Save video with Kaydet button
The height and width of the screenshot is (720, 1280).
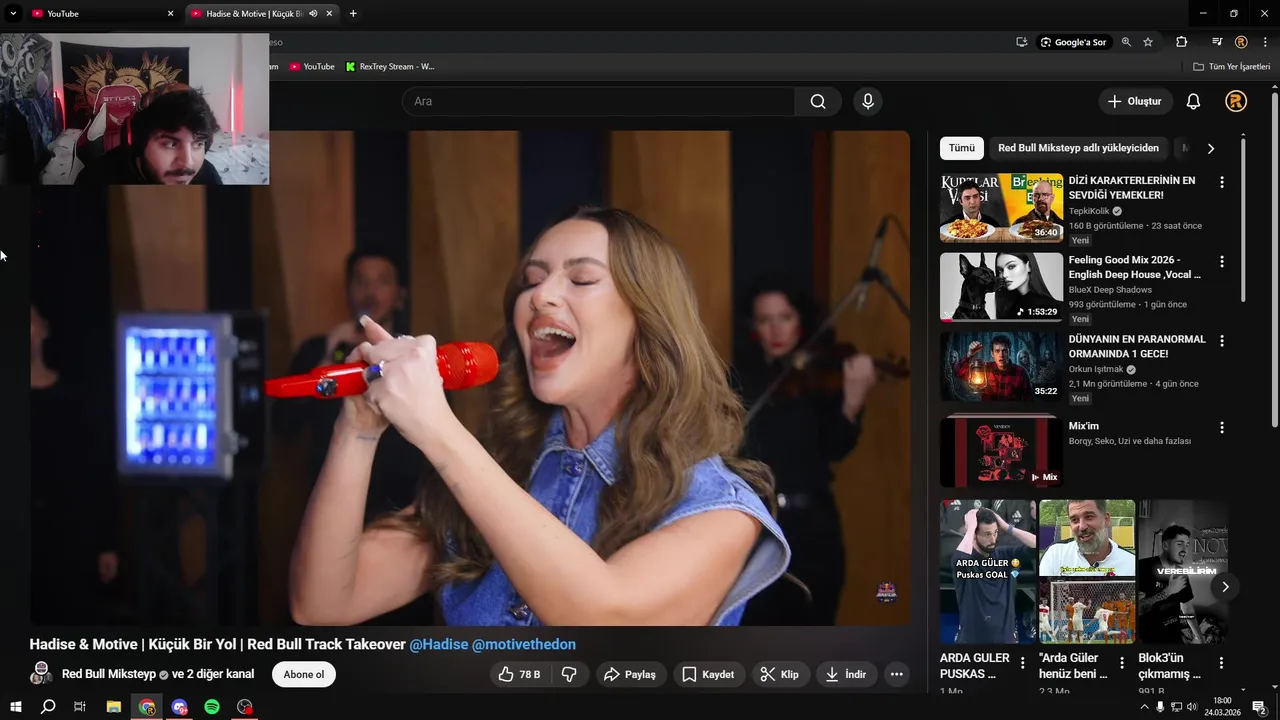(x=708, y=674)
